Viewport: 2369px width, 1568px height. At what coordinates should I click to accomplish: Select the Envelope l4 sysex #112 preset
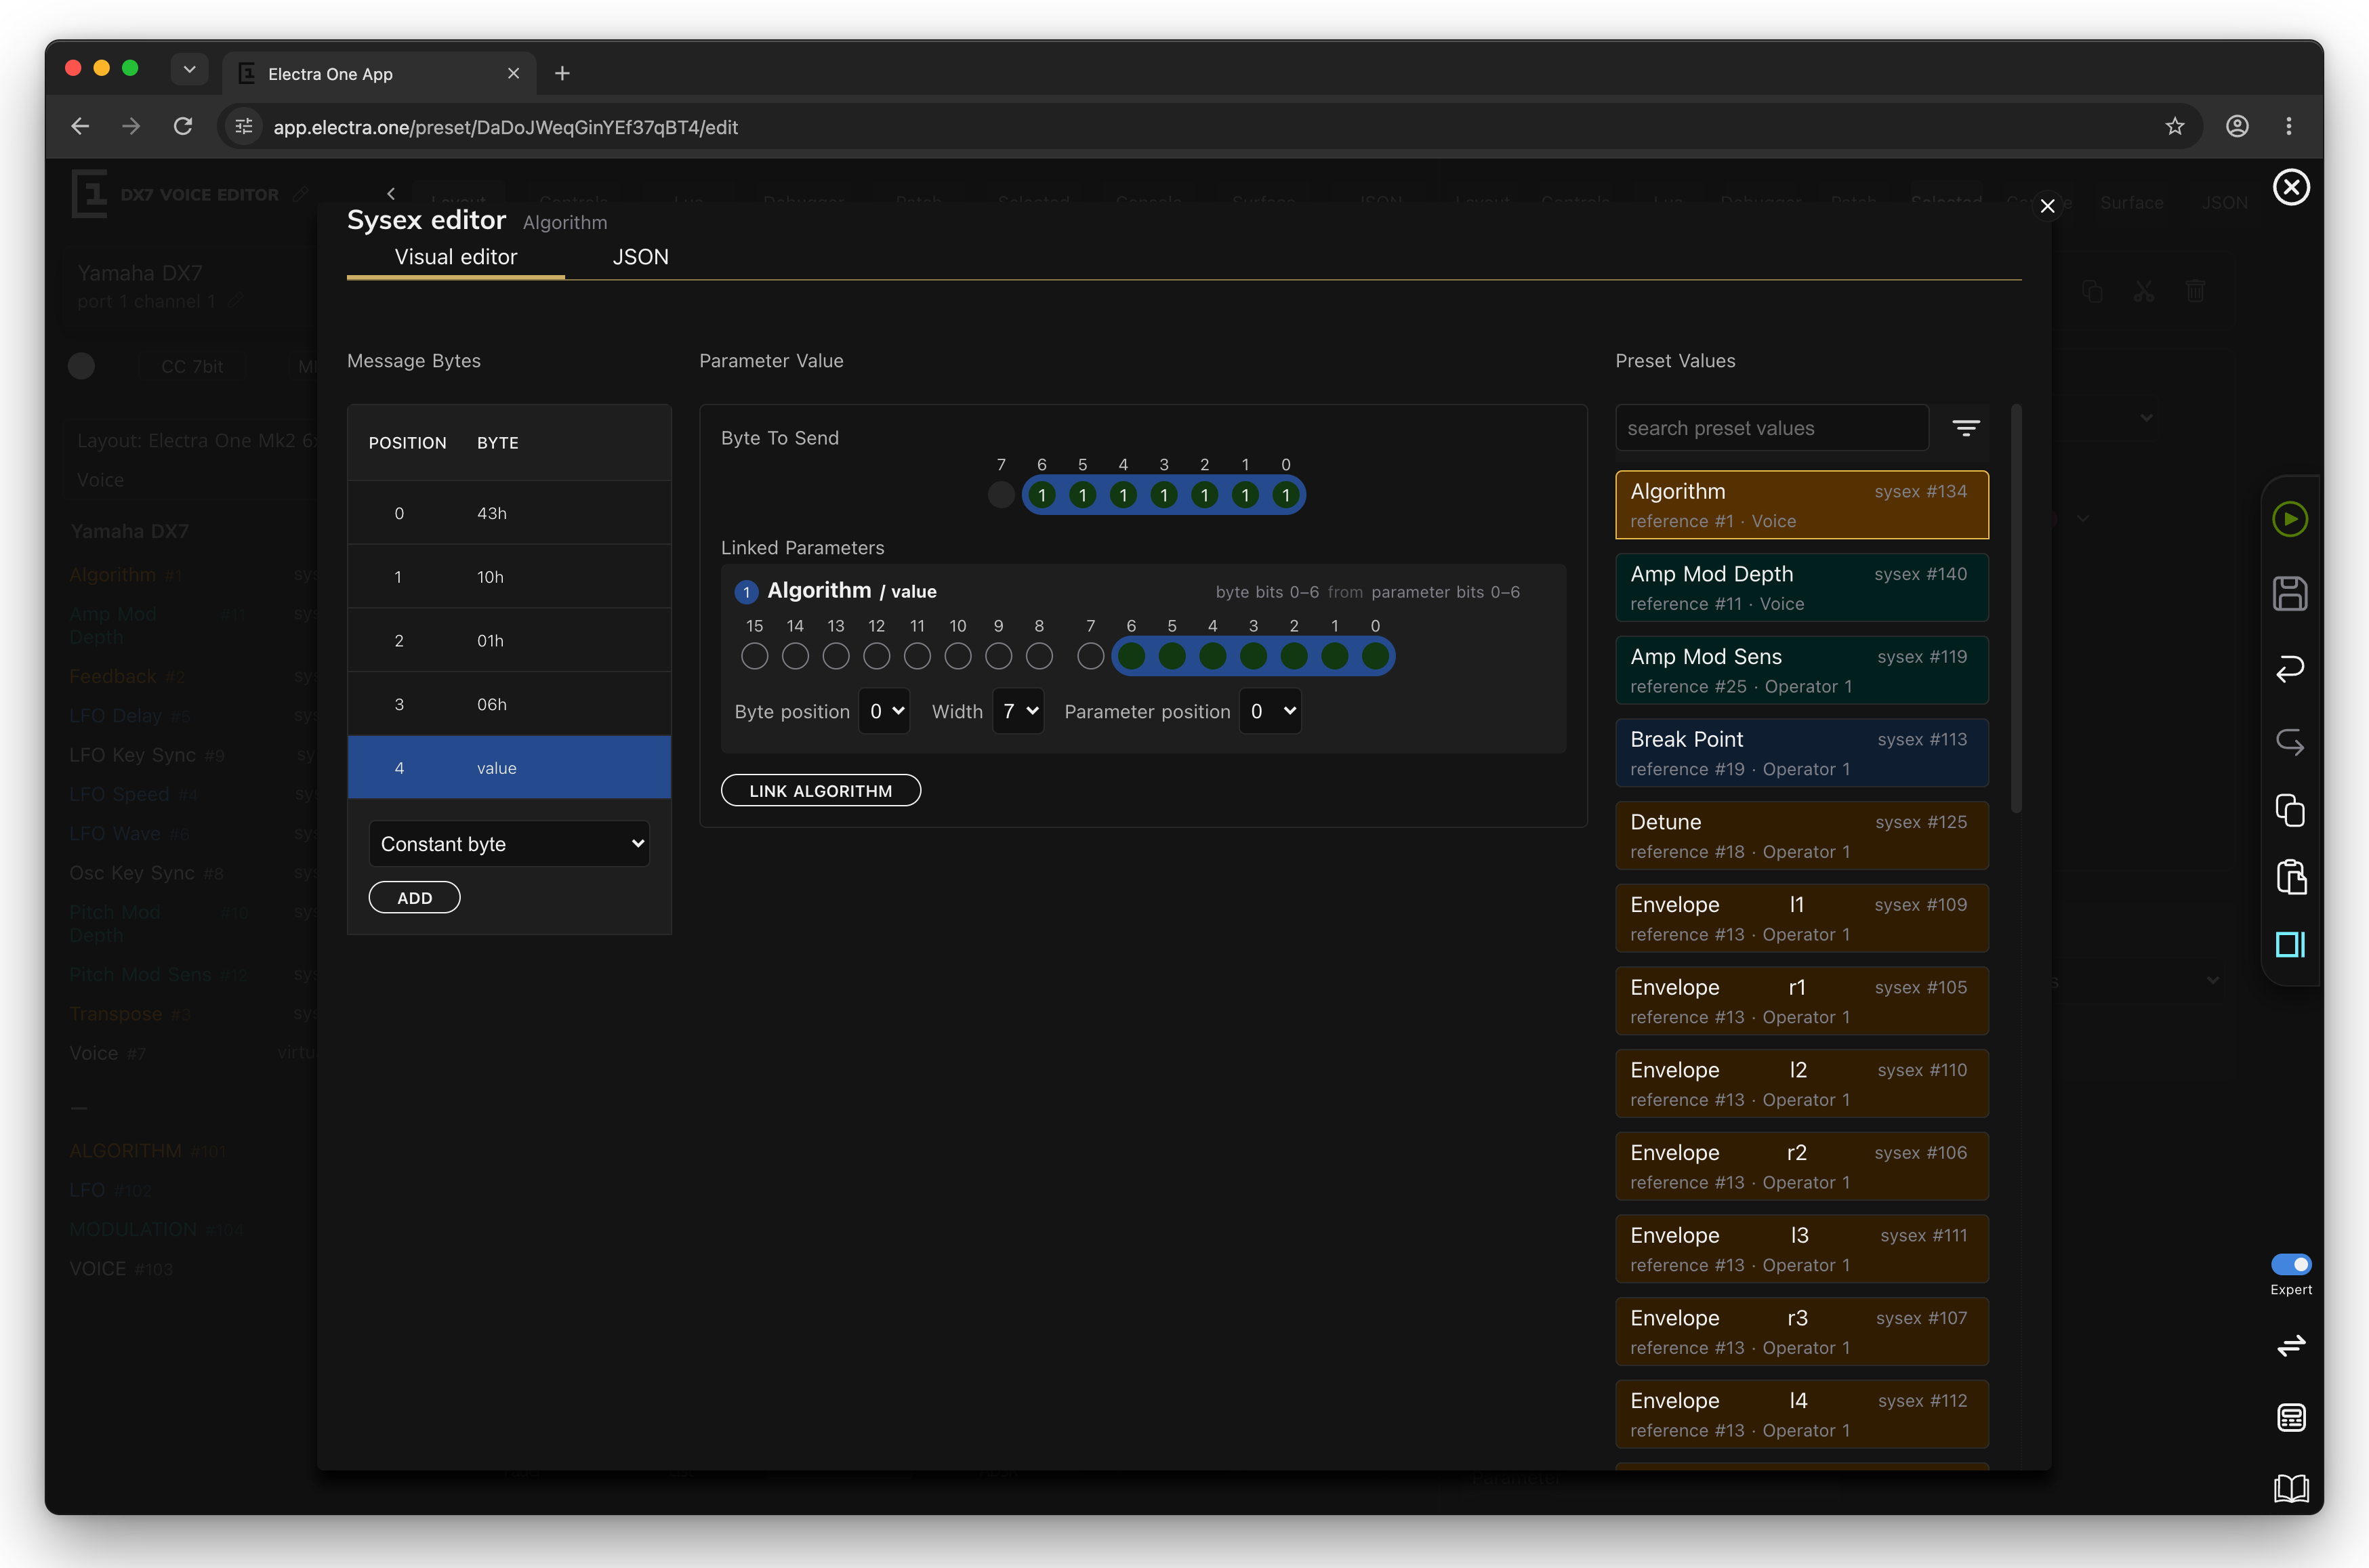point(1802,1414)
